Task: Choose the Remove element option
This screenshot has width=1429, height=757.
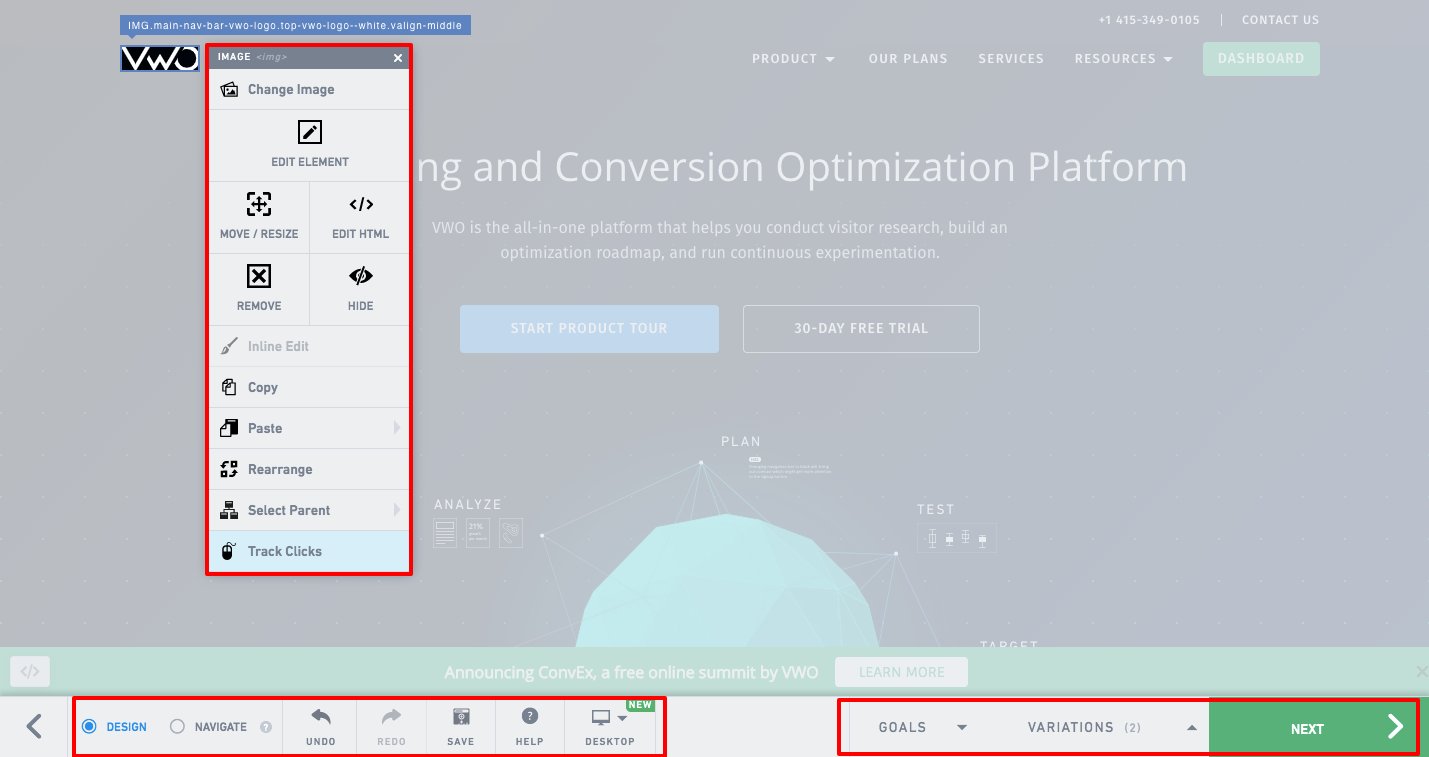Action: [259, 289]
